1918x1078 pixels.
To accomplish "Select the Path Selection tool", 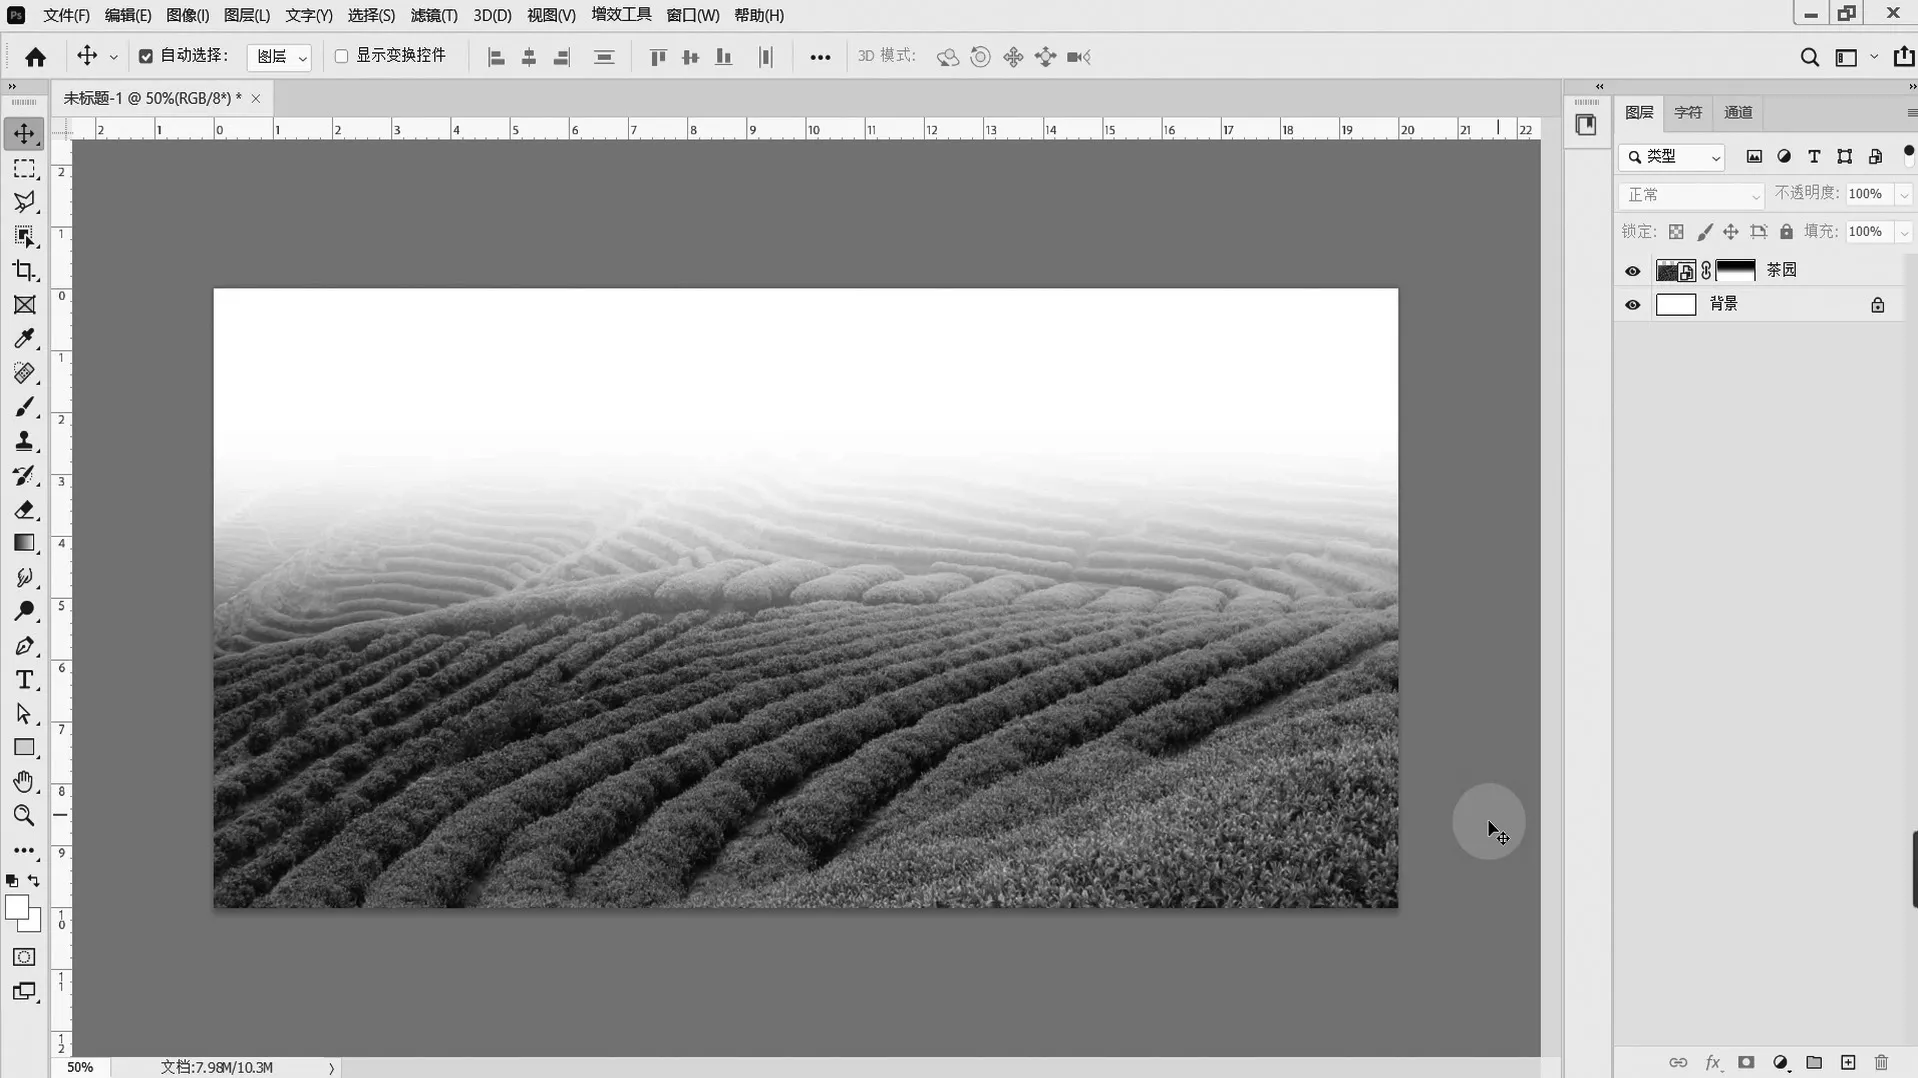I will pos(24,714).
